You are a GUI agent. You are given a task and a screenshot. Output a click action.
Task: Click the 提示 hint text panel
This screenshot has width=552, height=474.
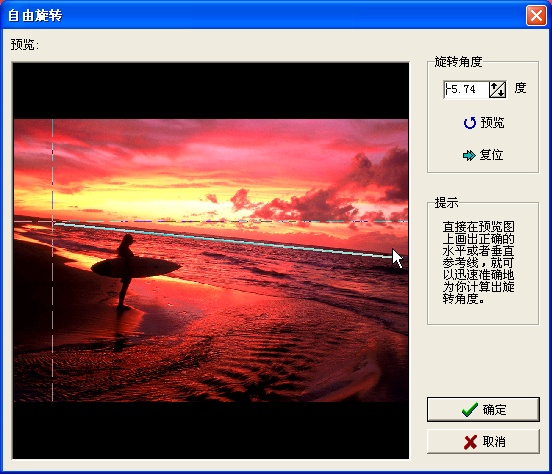pyautogui.click(x=483, y=263)
